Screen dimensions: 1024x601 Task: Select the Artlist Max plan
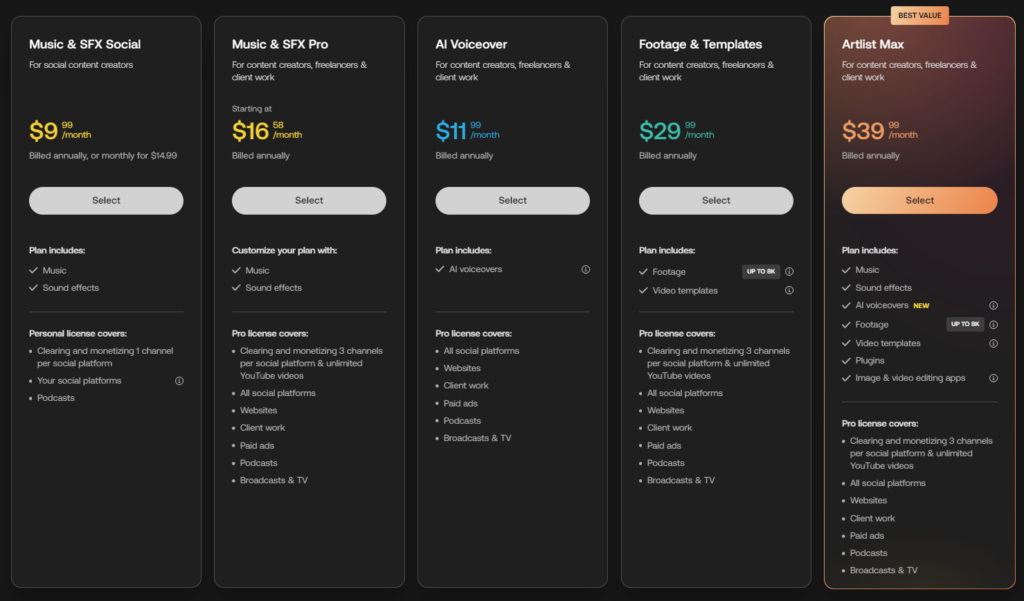[919, 200]
